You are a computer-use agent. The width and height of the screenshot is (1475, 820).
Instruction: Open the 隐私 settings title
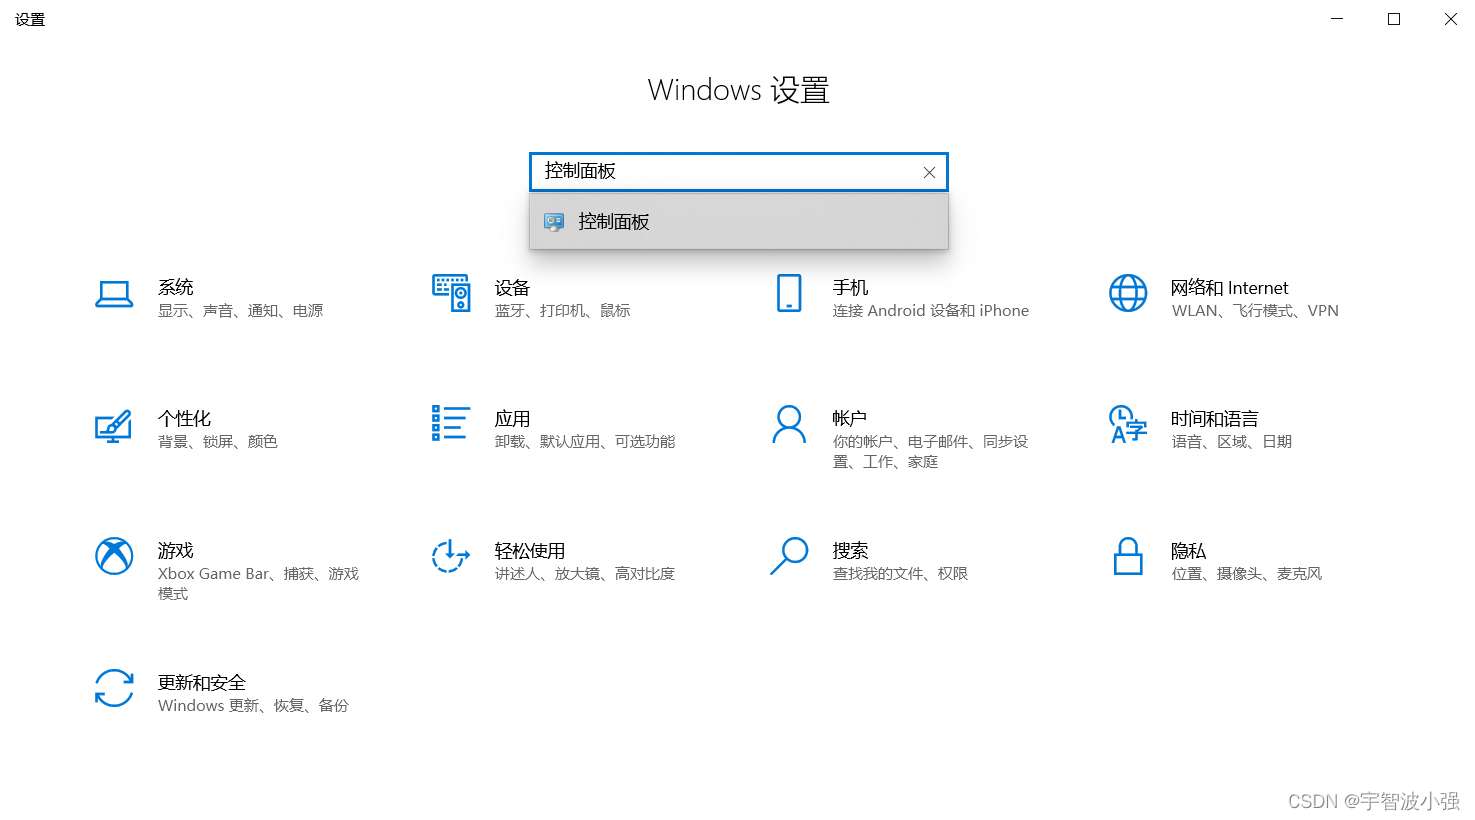click(x=1189, y=551)
